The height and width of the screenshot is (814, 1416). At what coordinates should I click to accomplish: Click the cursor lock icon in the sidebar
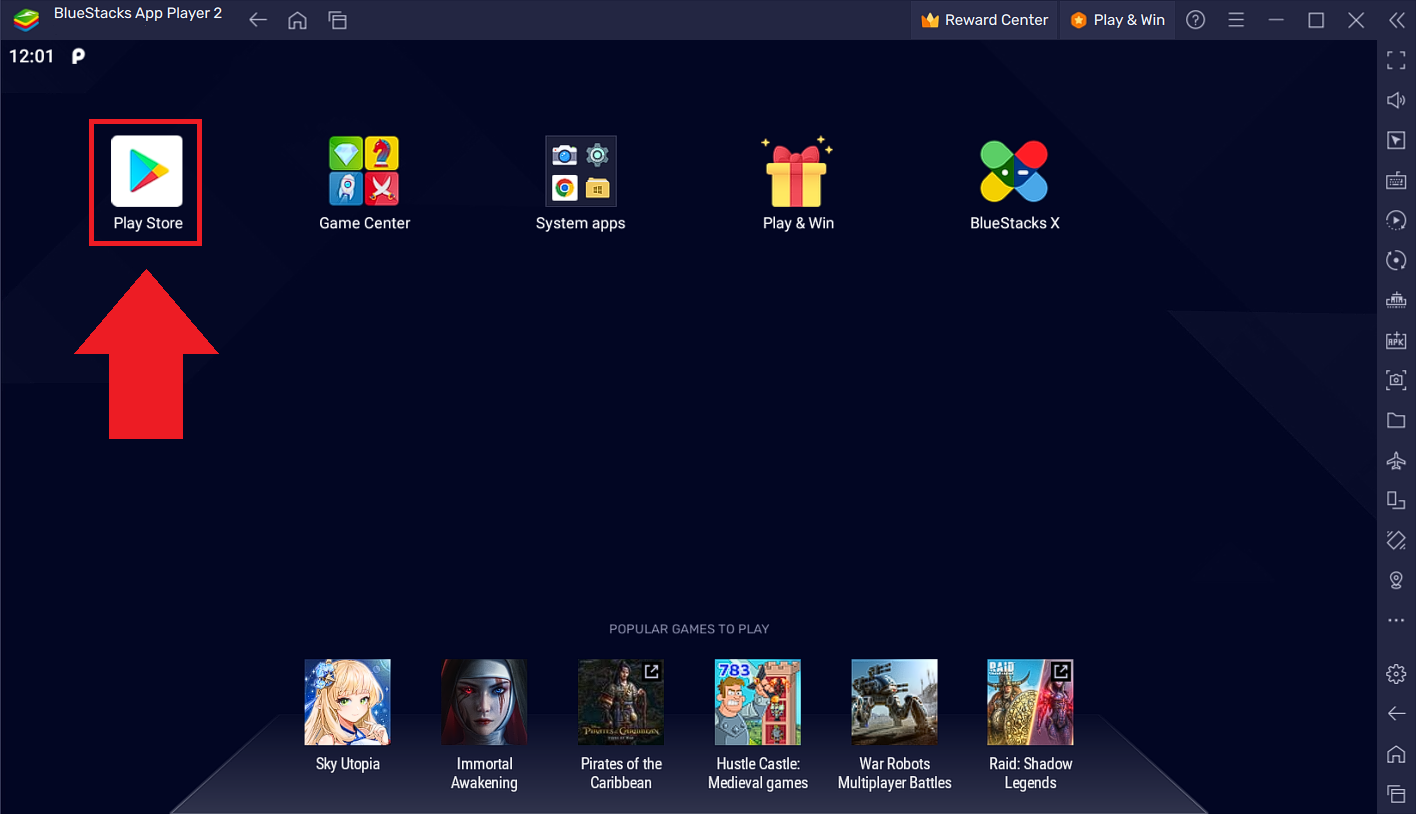pos(1396,140)
